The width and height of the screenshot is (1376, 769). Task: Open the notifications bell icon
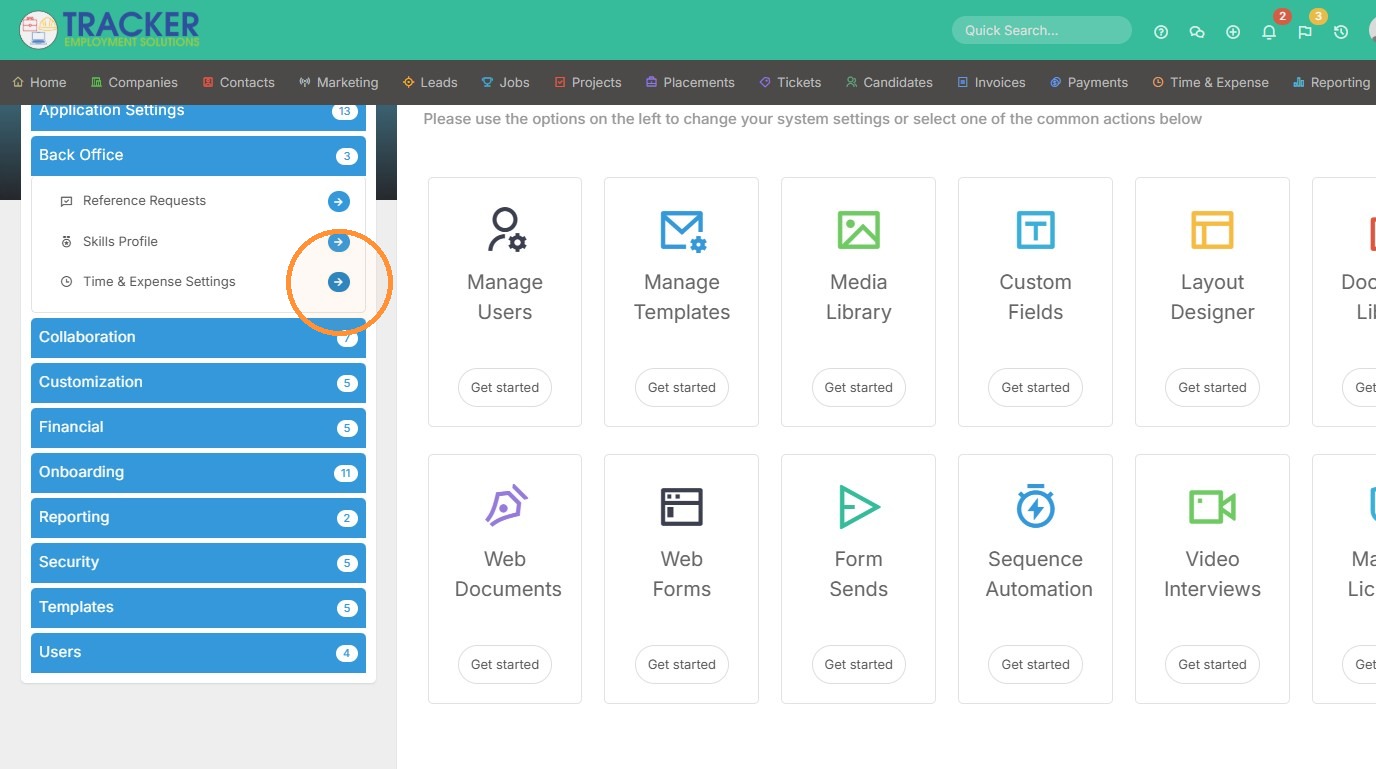[1269, 32]
